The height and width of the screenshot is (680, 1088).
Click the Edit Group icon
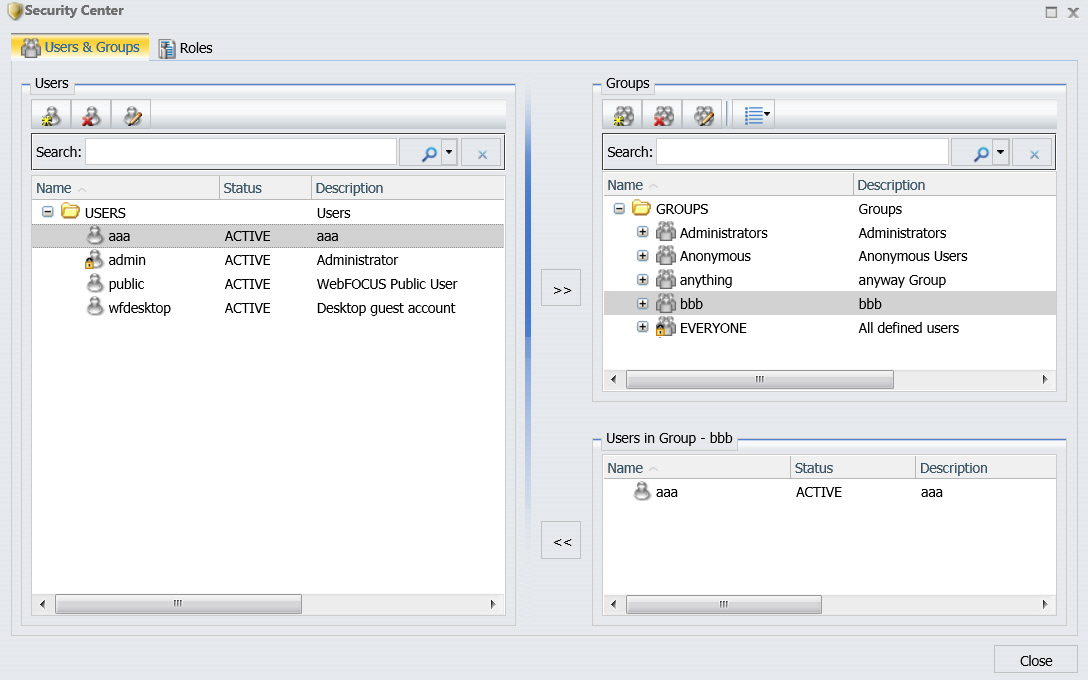[x=703, y=115]
